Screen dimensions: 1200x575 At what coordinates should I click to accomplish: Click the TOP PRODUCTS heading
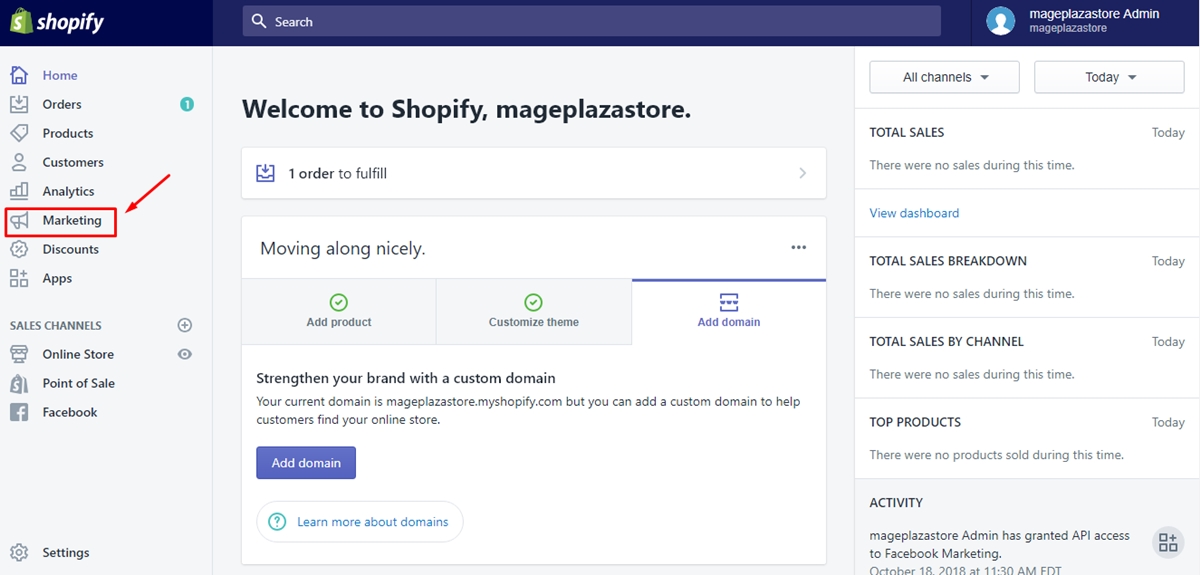[915, 422]
